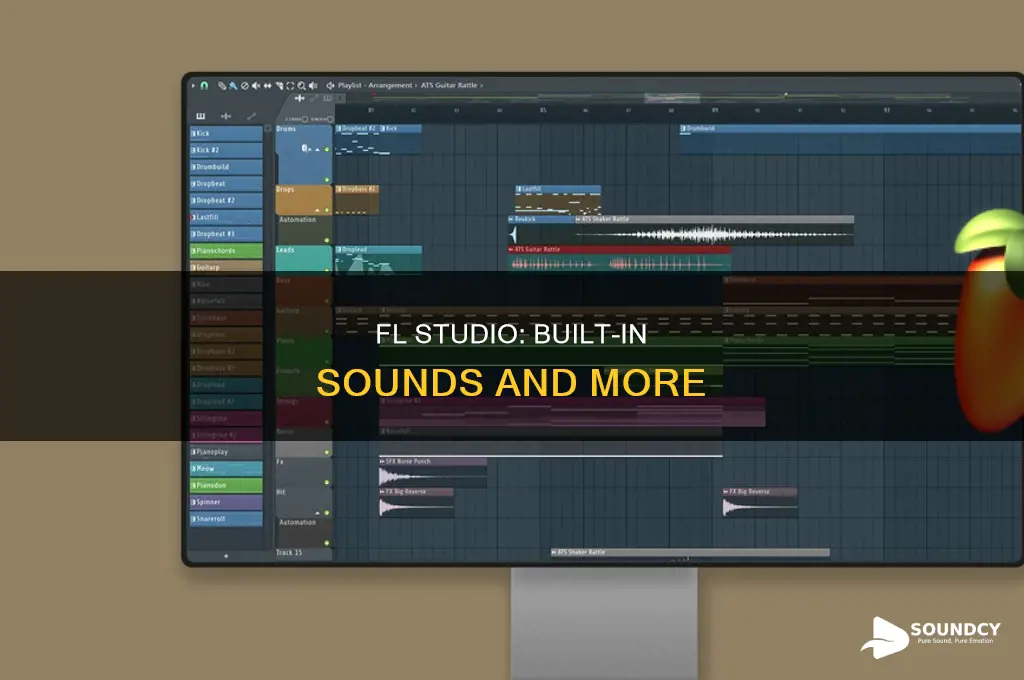The width and height of the screenshot is (1024, 680).
Task: Add a new pattern with plus button
Action: pos(226,556)
